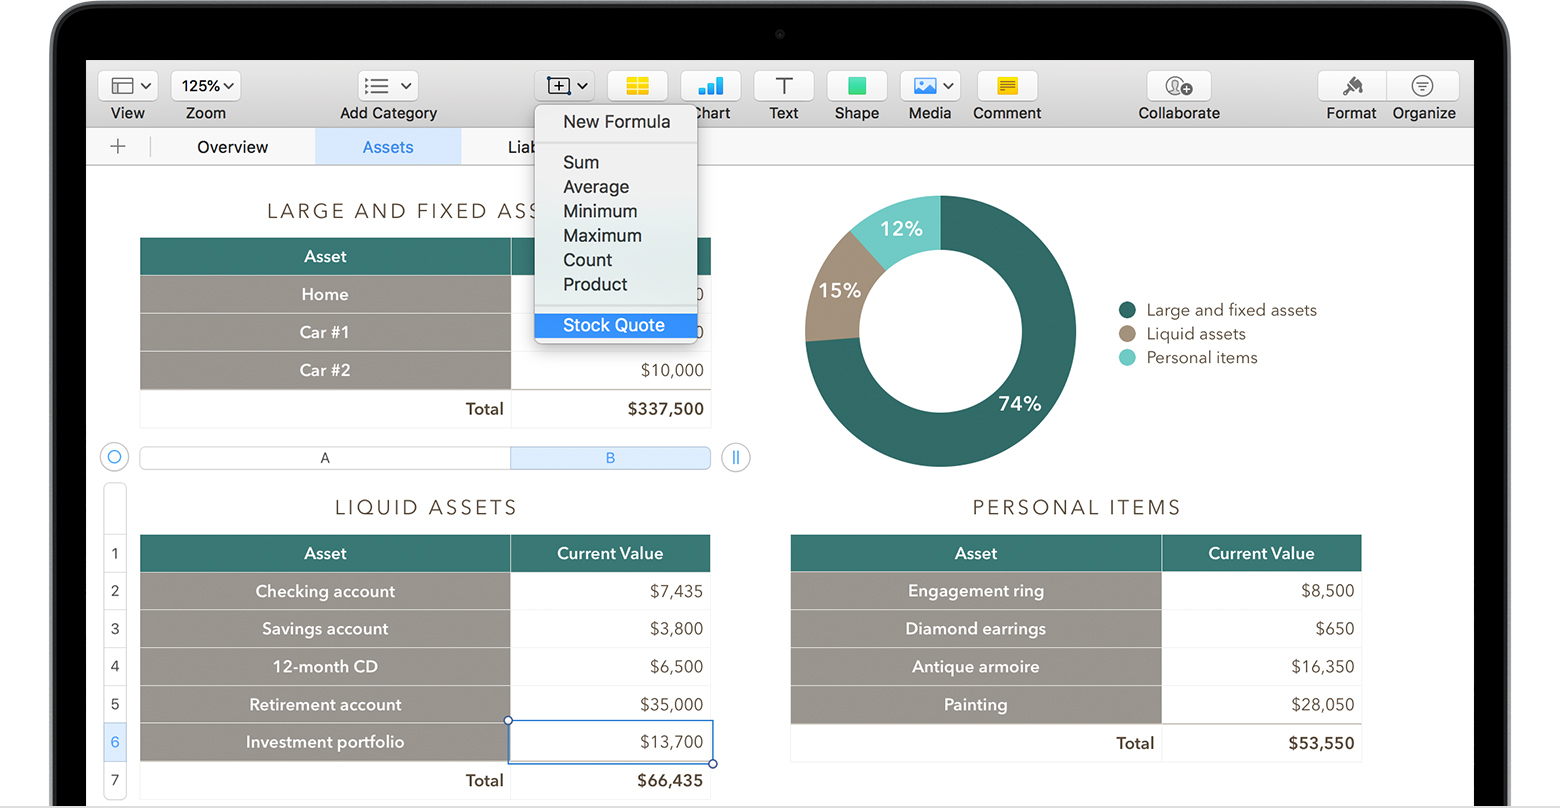Choose Stock Quote from formula menu
Viewport: 1560px width, 808px height.
coord(614,325)
